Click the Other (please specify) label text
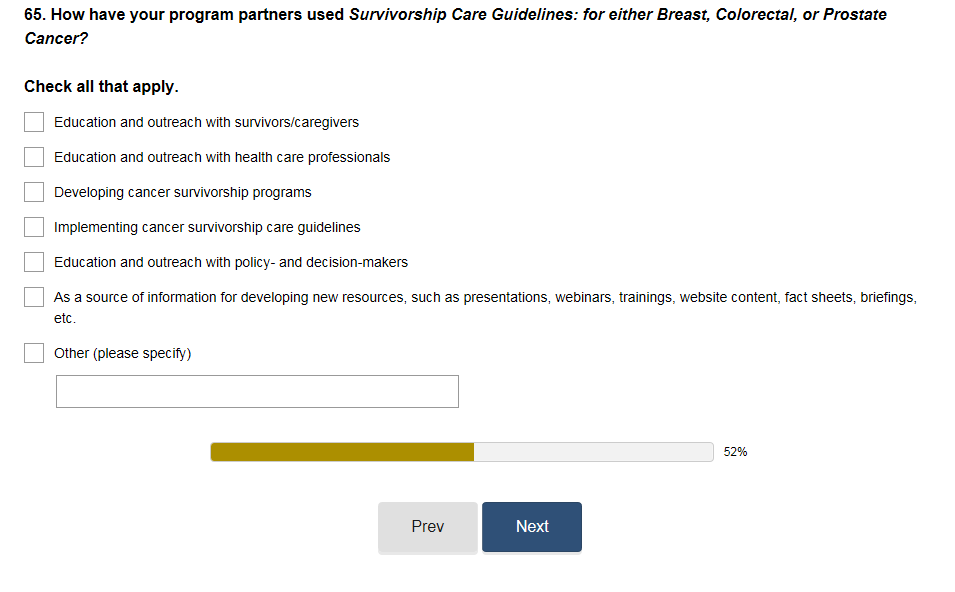Screen dimensions: 955x592 [x=122, y=353]
